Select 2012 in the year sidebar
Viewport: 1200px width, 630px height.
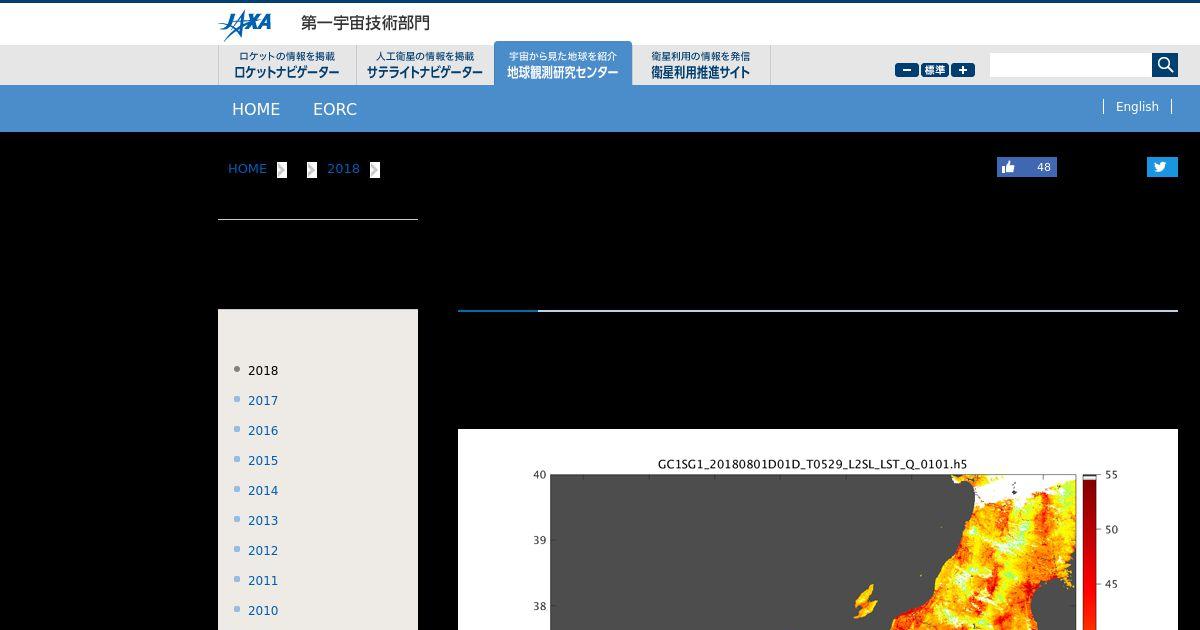[x=263, y=550]
